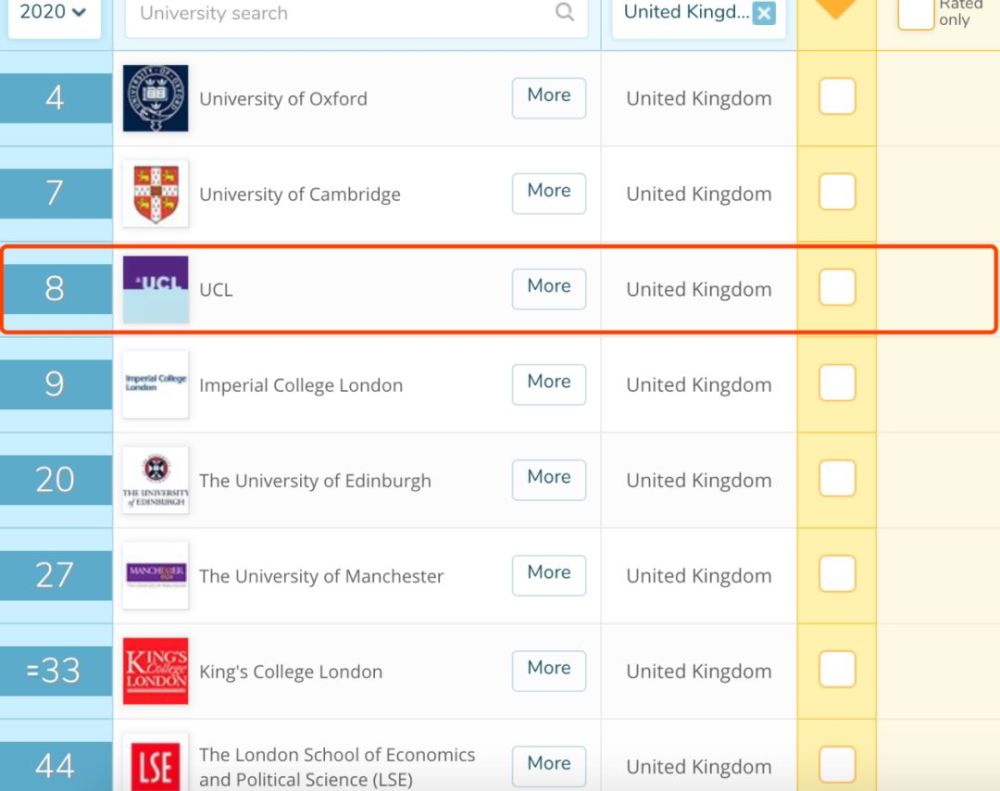Image resolution: width=1000 pixels, height=791 pixels.
Task: Check the compare box for King's College London
Action: tap(837, 671)
